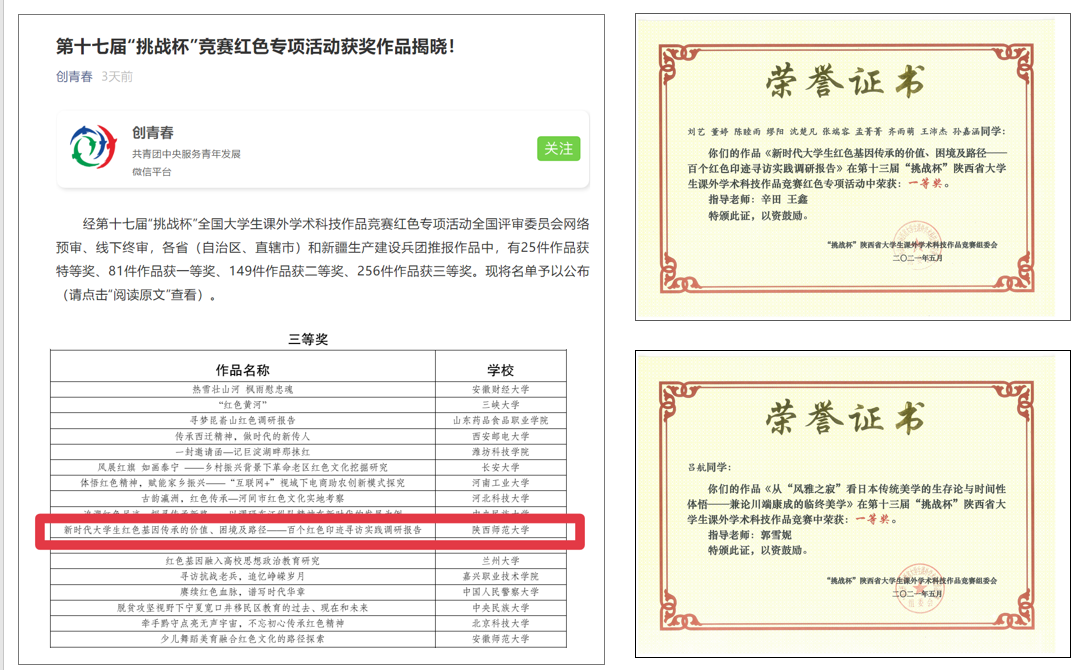Click the red-boxed 新时代大学生红色基因 row
This screenshot has height=670, width=1082.
(x=242, y=530)
